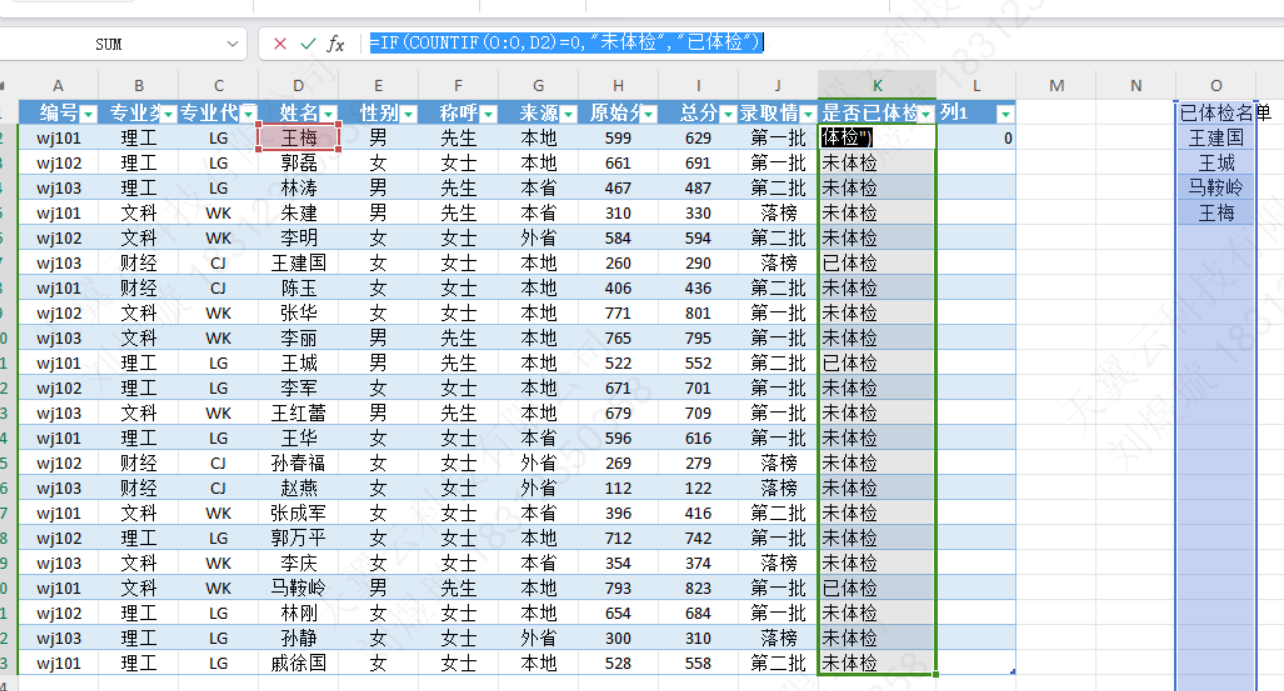Select the name cell 赵燕
This screenshot has height=691, width=1284.
point(298,488)
